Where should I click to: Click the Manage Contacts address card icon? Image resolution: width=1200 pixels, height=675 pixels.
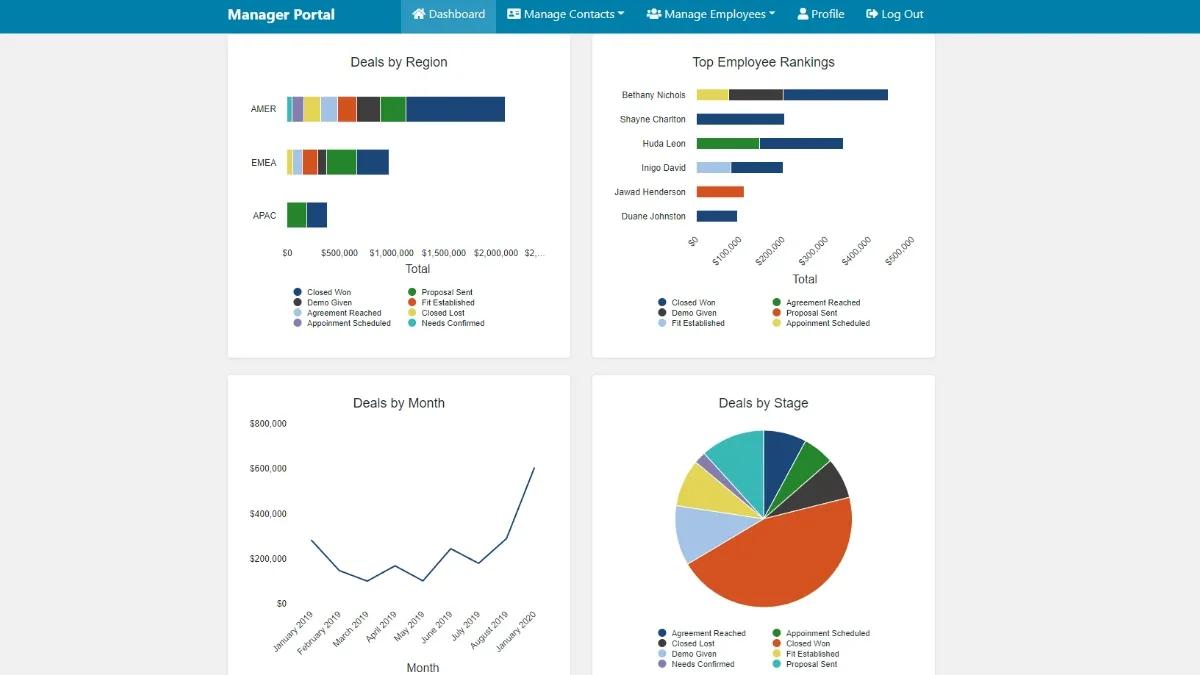[x=512, y=14]
